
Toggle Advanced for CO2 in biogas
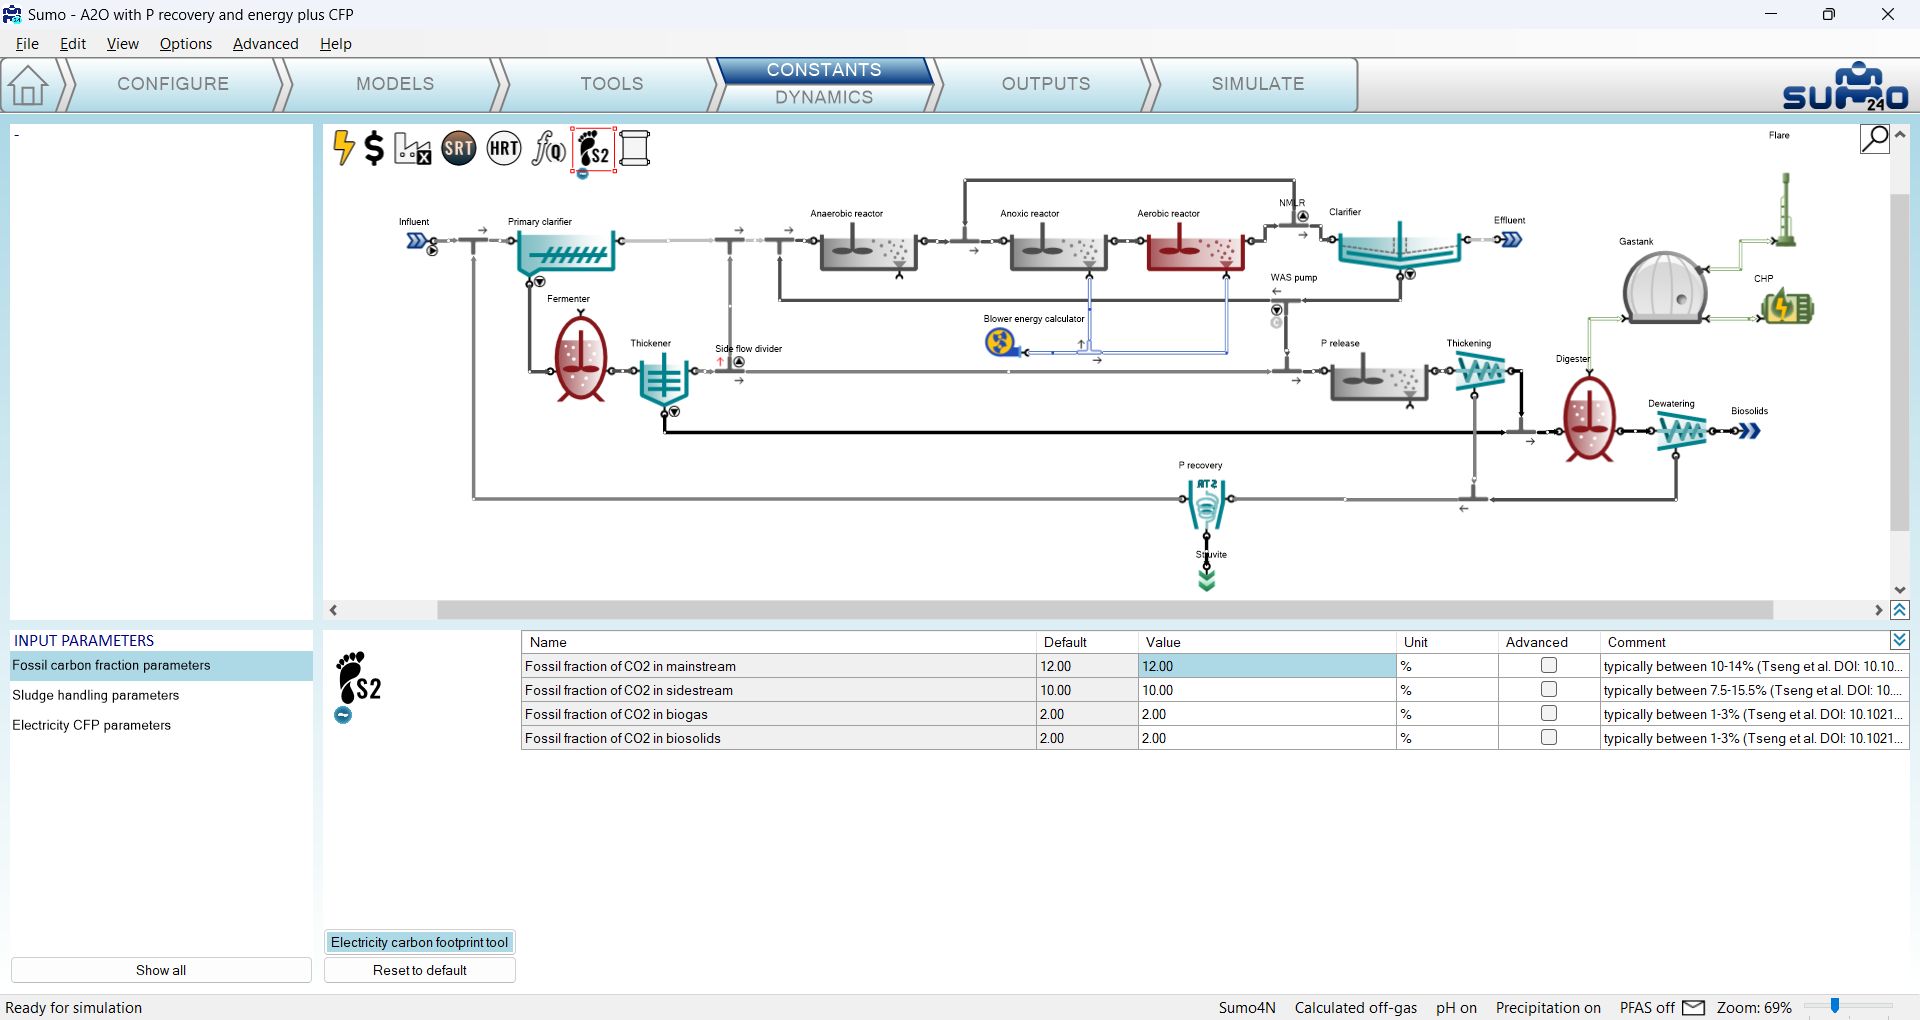[x=1549, y=714]
